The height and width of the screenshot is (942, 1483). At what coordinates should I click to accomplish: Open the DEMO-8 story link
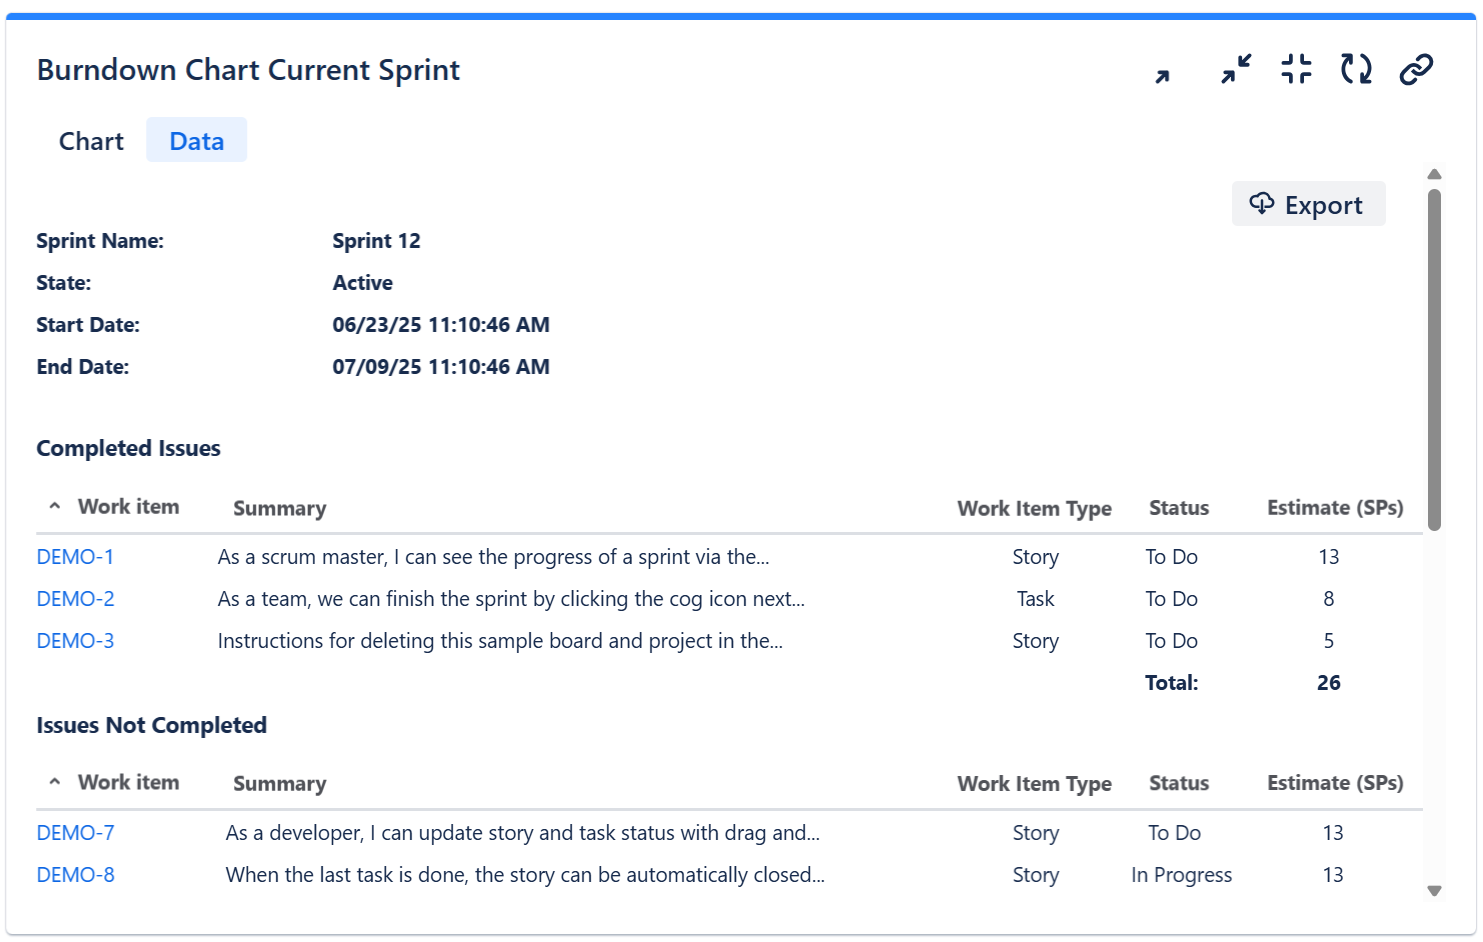(x=75, y=875)
